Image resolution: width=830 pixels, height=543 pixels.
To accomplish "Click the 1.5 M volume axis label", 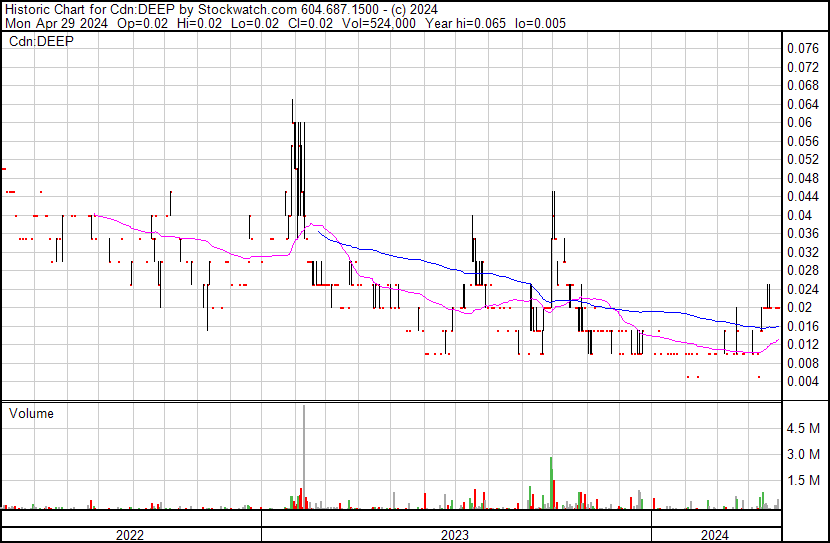I will pyautogui.click(x=803, y=480).
